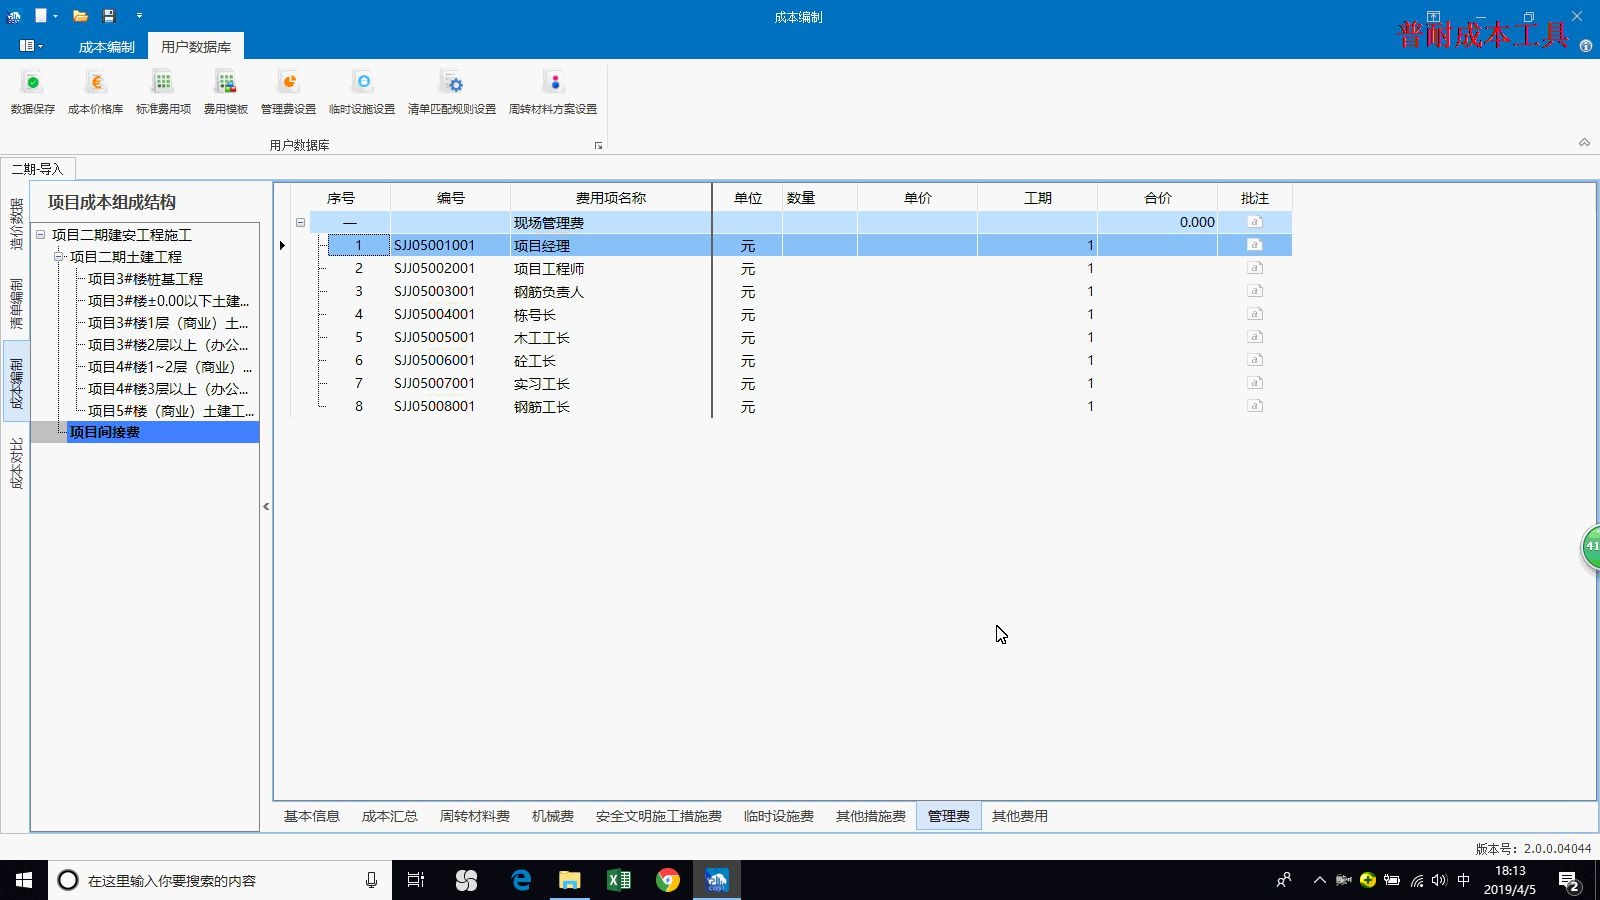Click the save disk icon in title bar
This screenshot has height=900, width=1600.
[x=109, y=16]
